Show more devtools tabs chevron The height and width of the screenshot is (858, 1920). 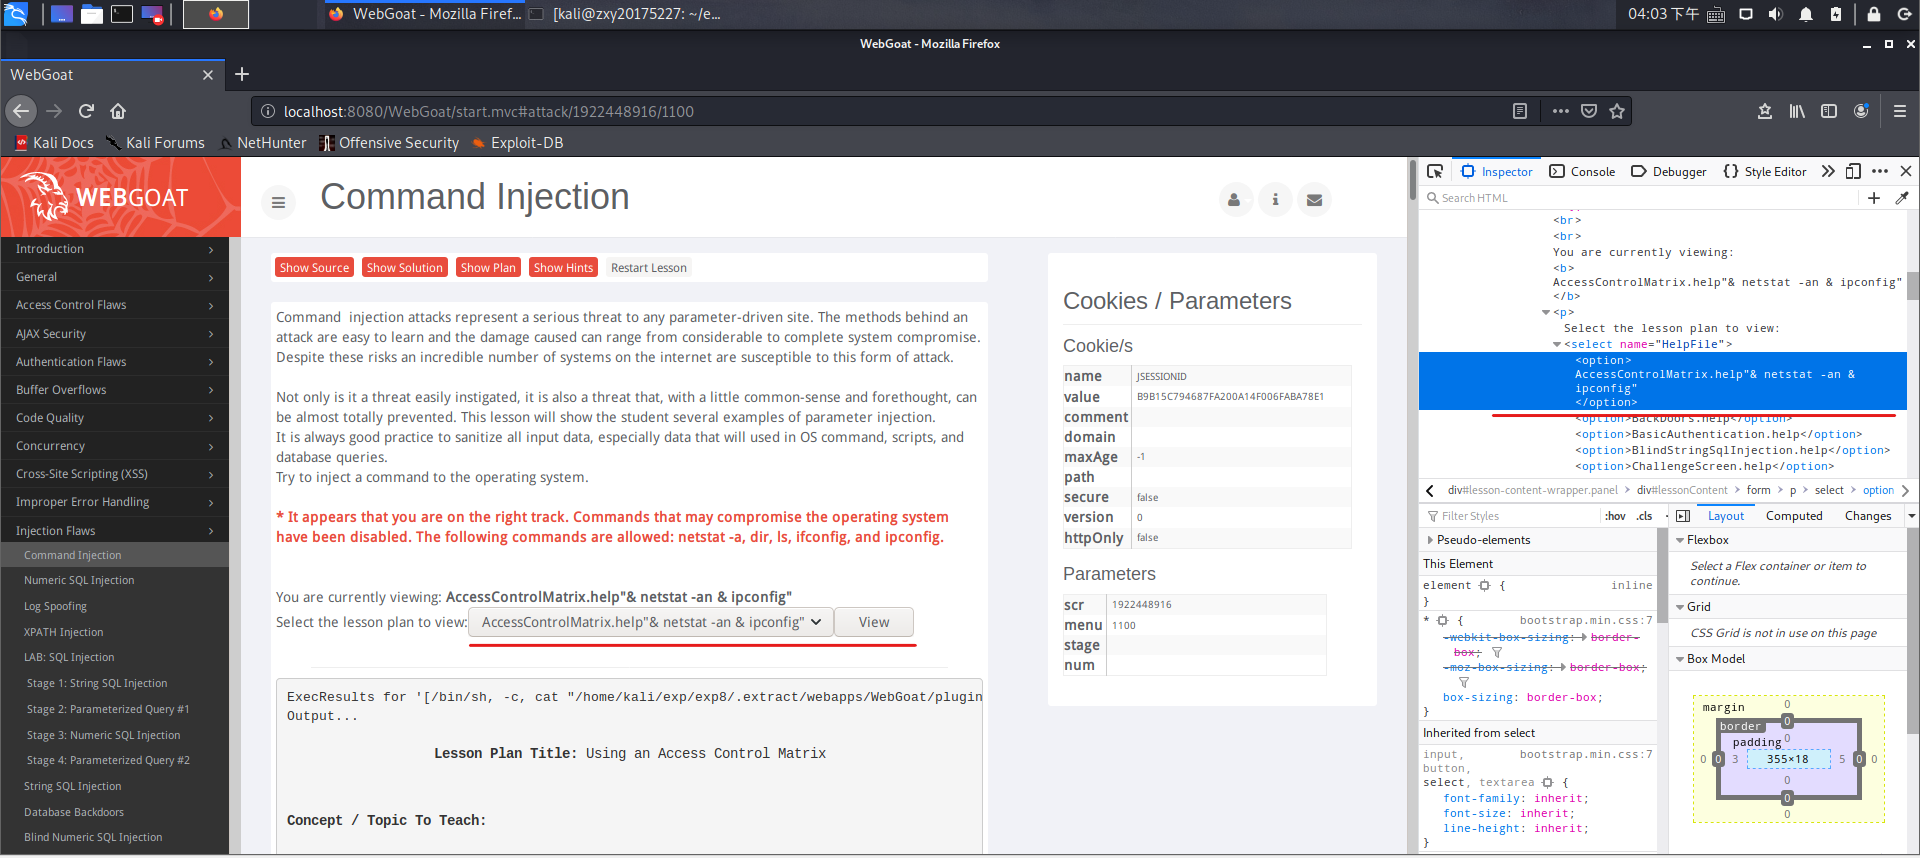1828,171
